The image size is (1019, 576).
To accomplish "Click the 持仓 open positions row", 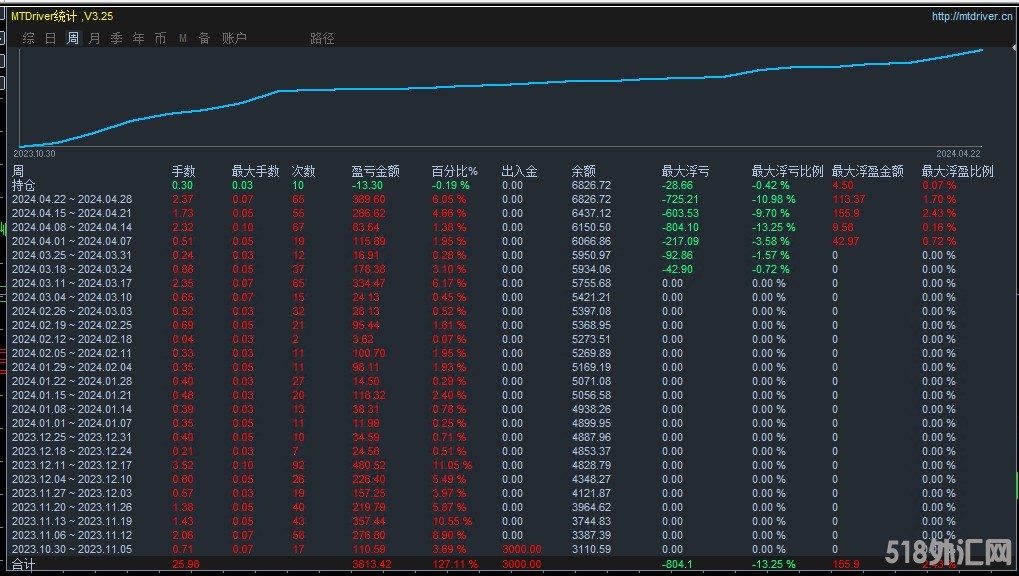I will pos(23,185).
